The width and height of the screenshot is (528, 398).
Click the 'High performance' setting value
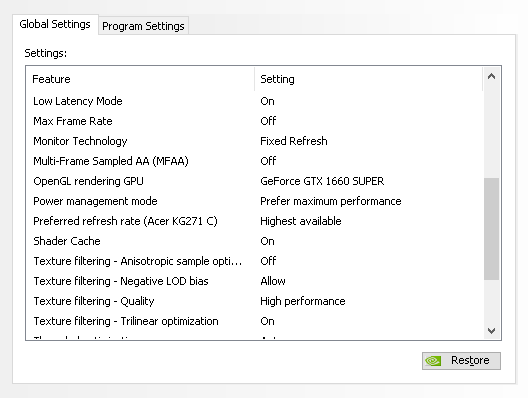pyautogui.click(x=303, y=301)
